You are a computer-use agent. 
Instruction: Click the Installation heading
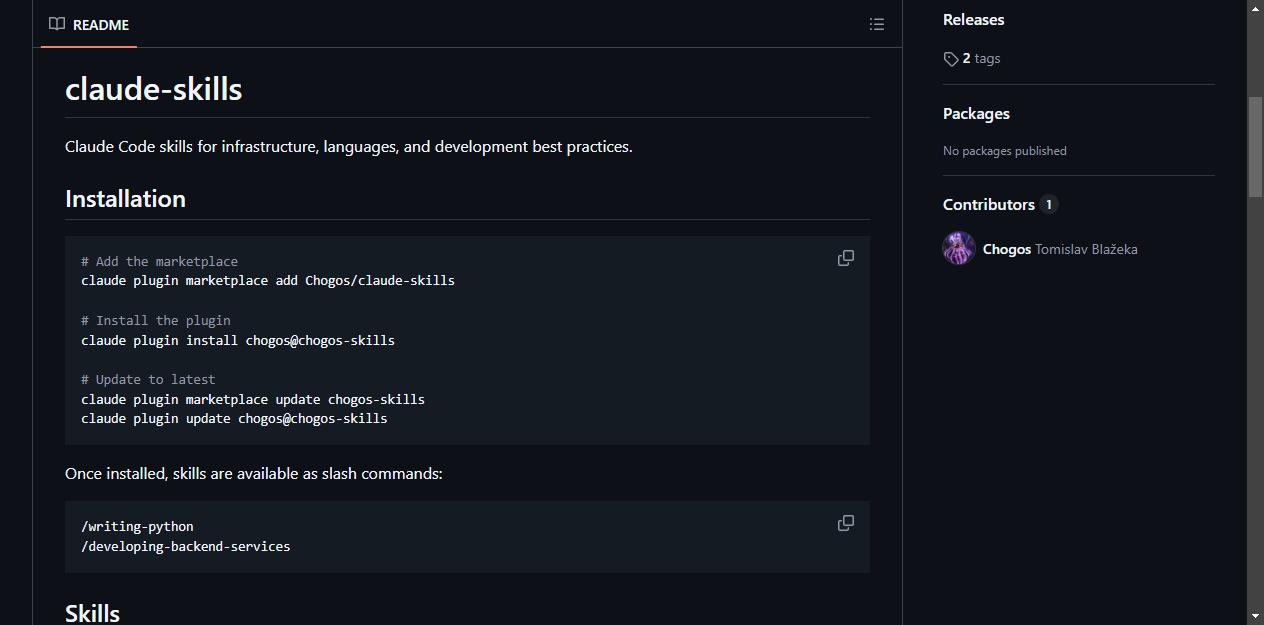[125, 199]
